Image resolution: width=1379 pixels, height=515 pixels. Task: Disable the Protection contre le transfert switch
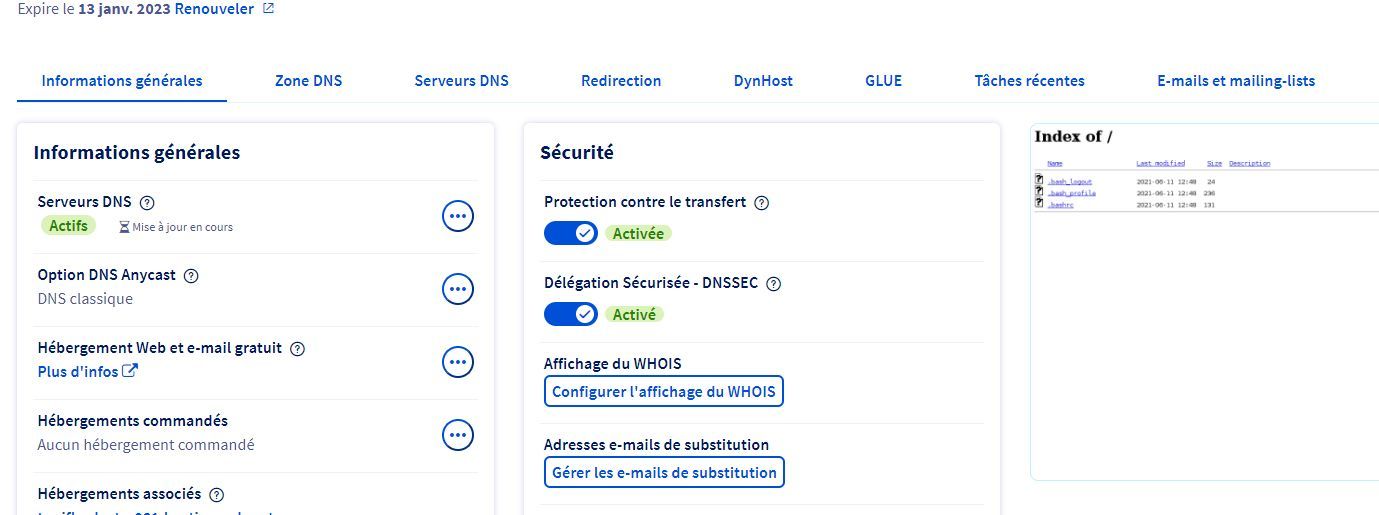(x=571, y=233)
